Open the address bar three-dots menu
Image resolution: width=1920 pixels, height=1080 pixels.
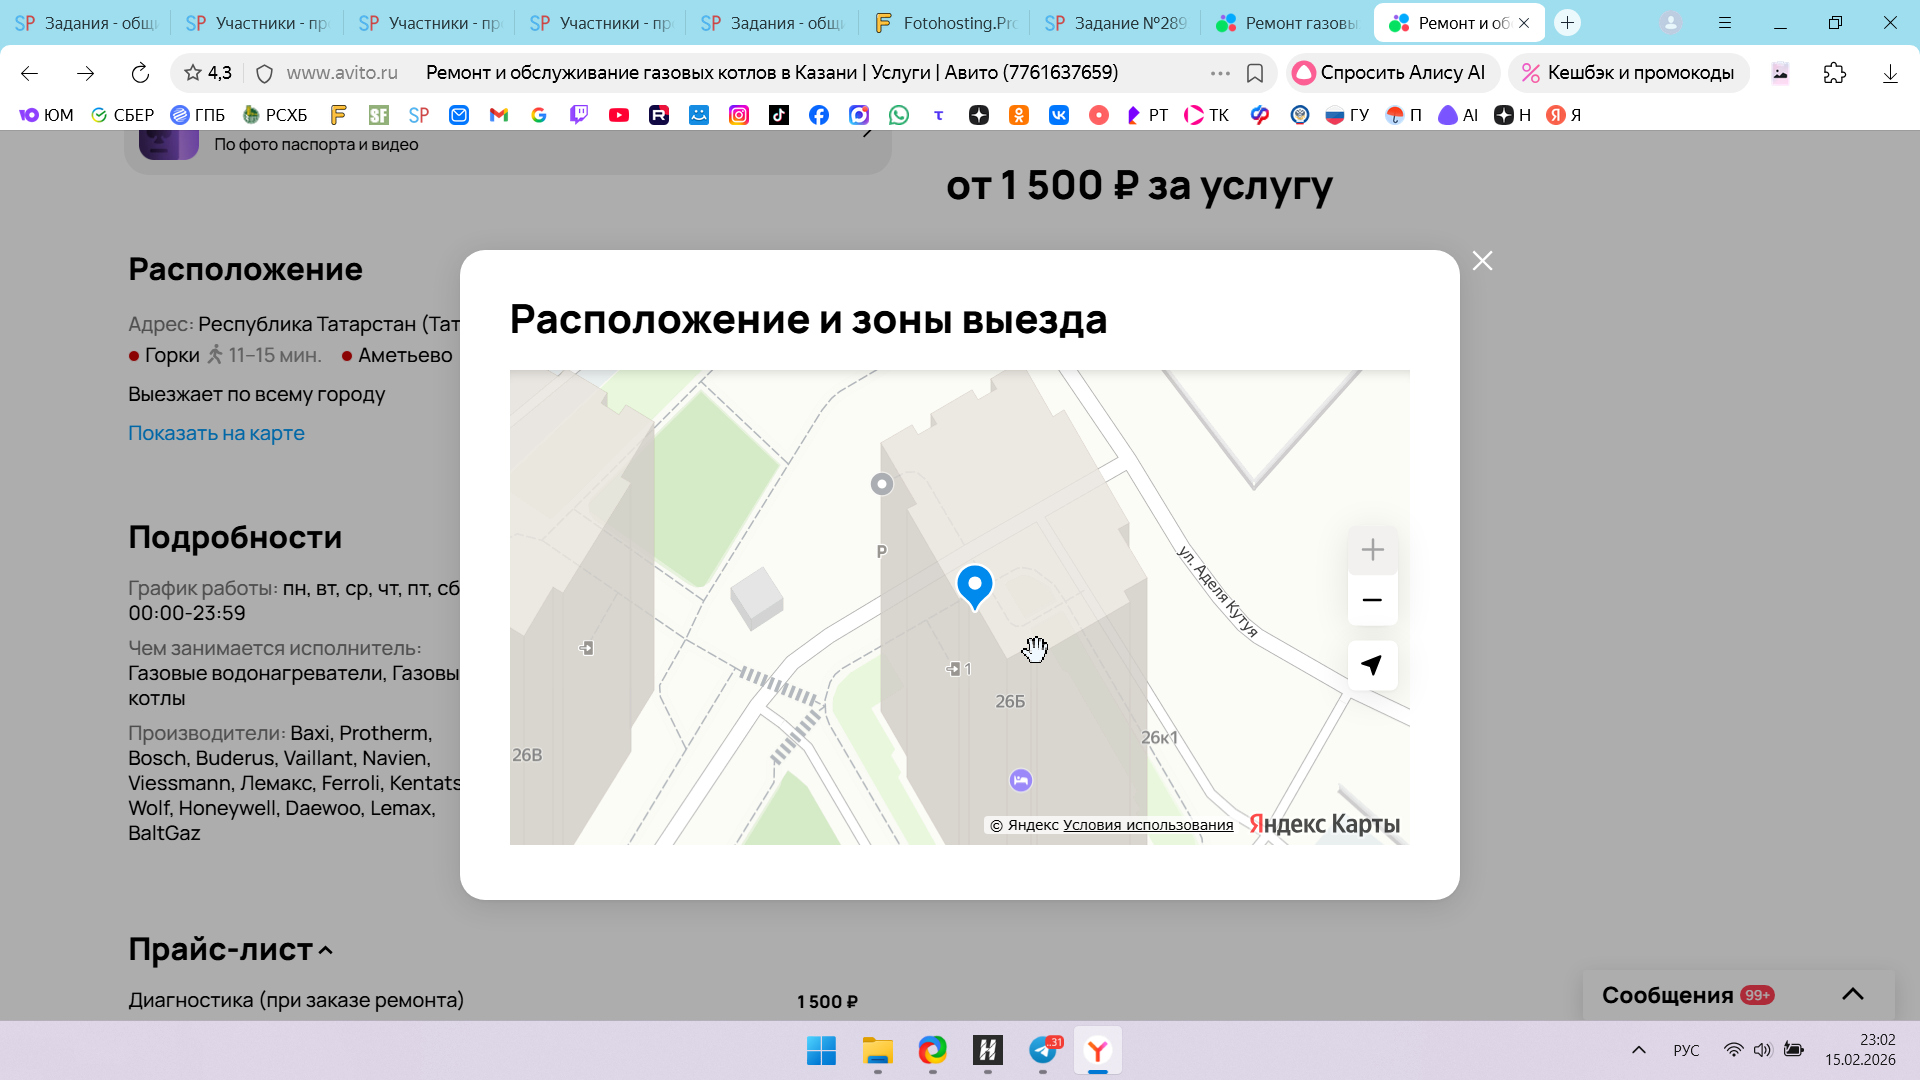coord(1219,73)
